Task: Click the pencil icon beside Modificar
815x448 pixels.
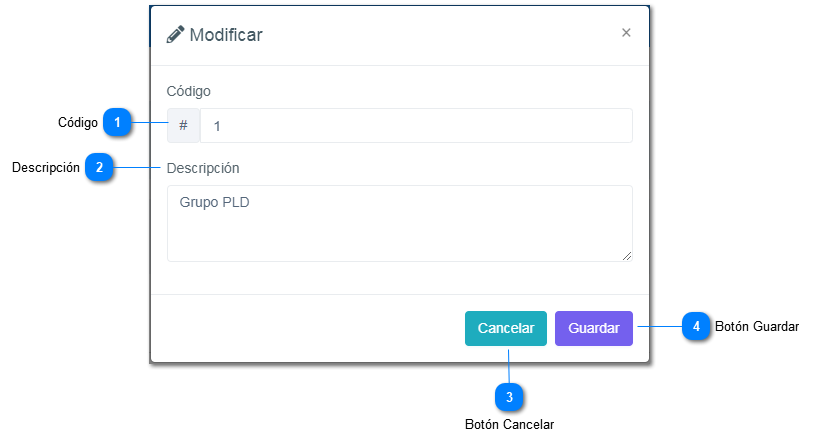Action: pos(175,34)
